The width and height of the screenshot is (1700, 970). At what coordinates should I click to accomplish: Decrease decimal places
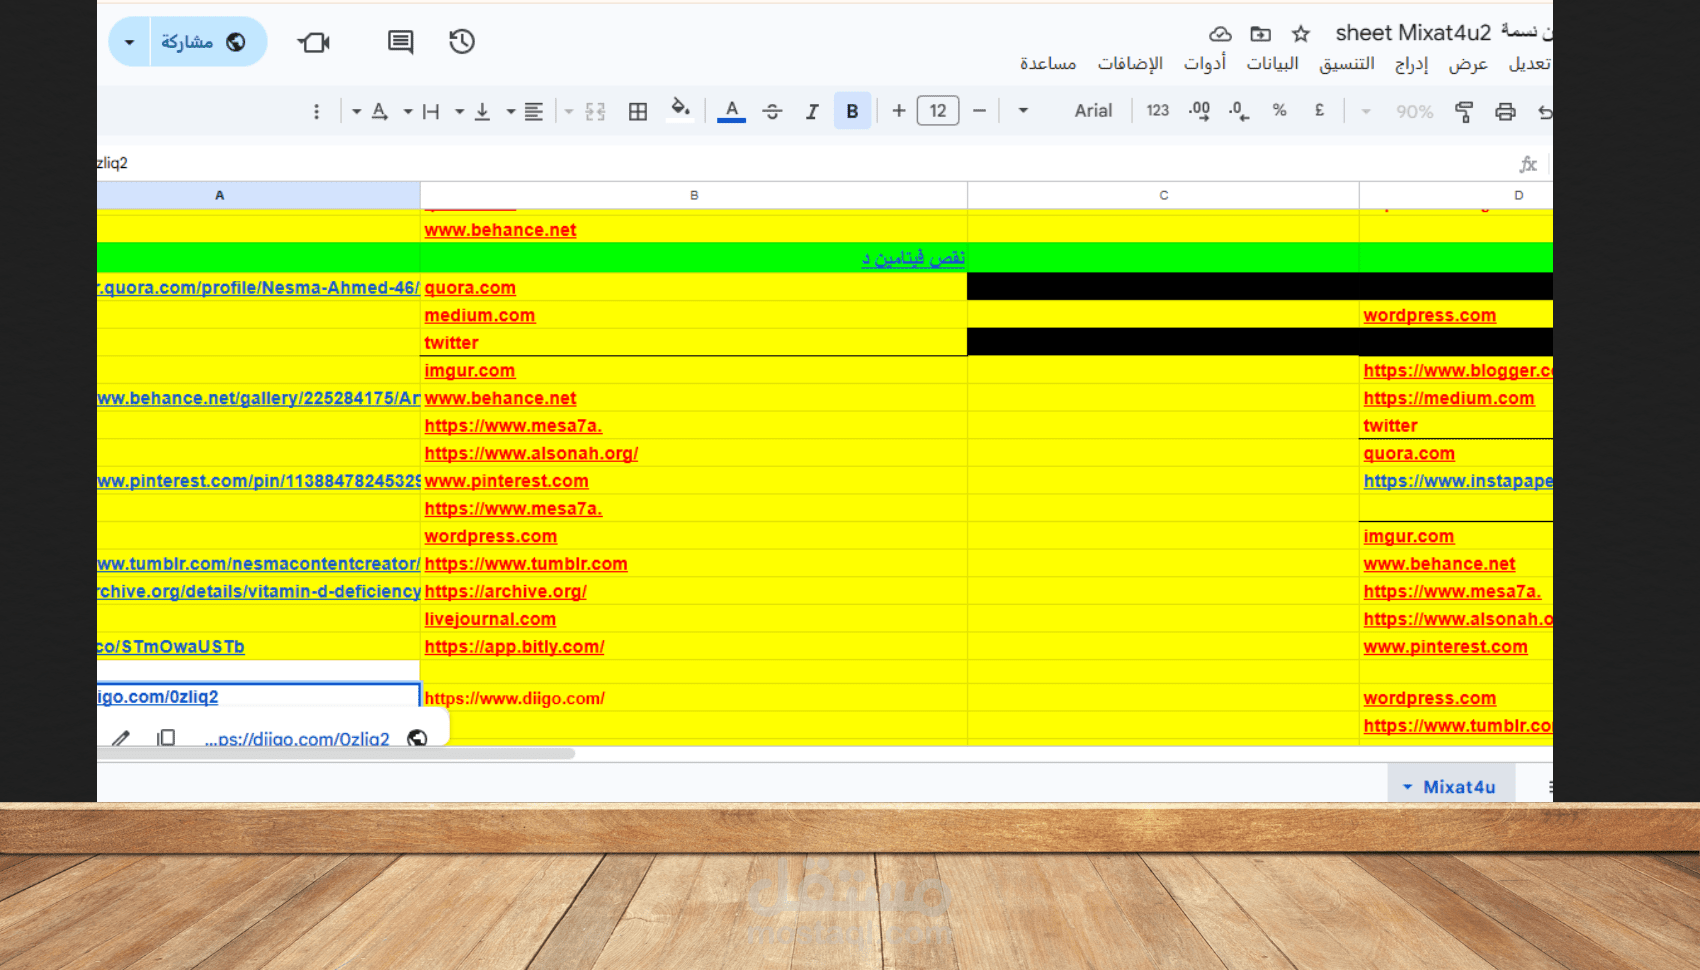pos(1239,111)
